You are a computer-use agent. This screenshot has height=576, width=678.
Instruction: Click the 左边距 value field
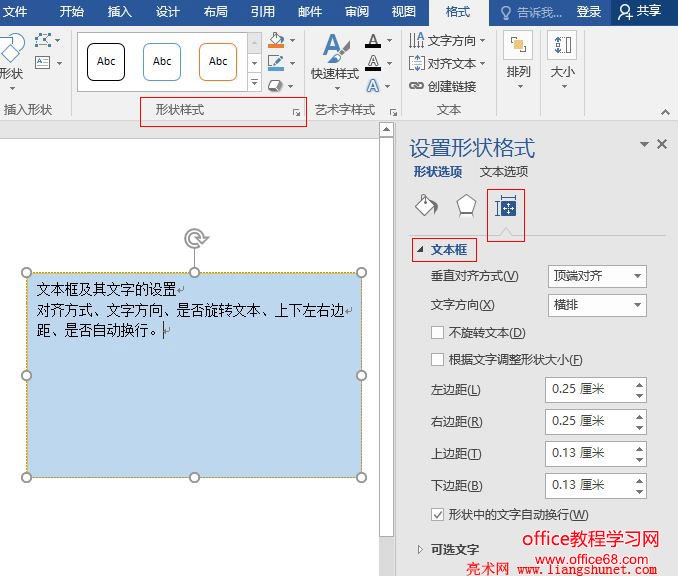coord(589,389)
